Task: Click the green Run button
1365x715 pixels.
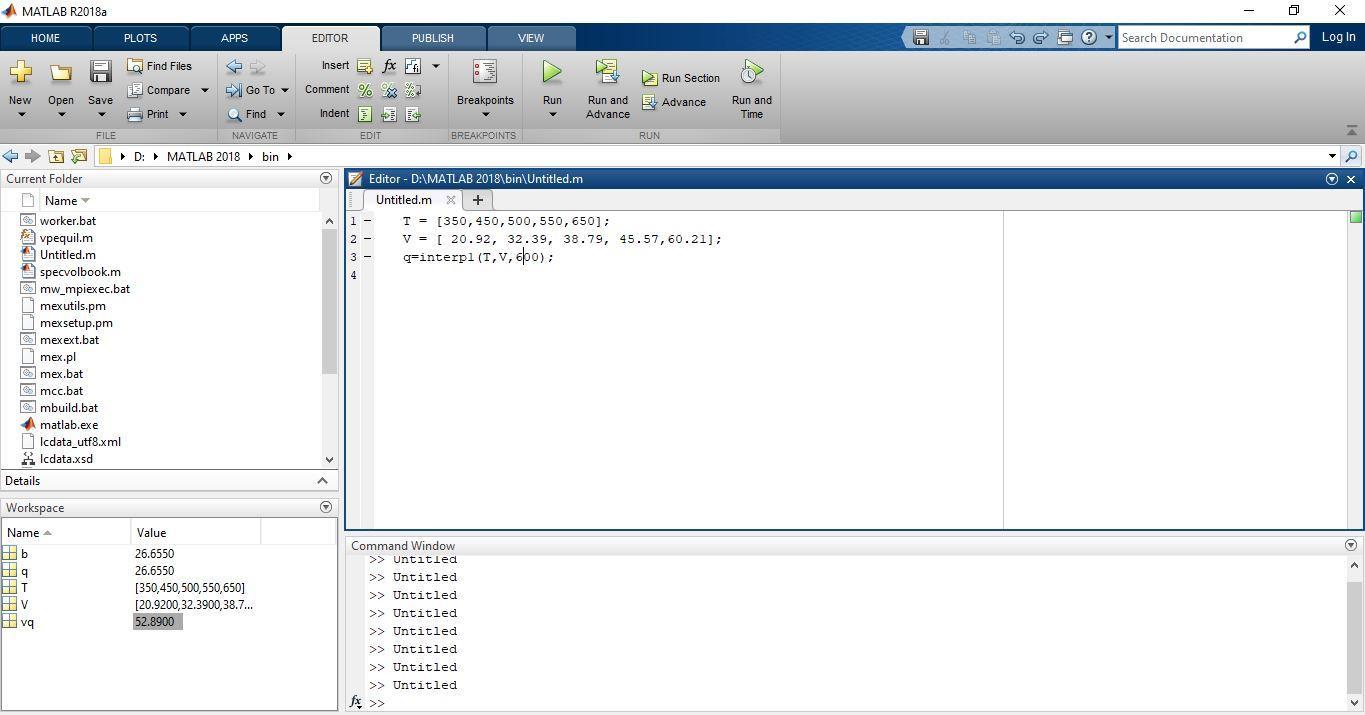Action: click(x=552, y=72)
